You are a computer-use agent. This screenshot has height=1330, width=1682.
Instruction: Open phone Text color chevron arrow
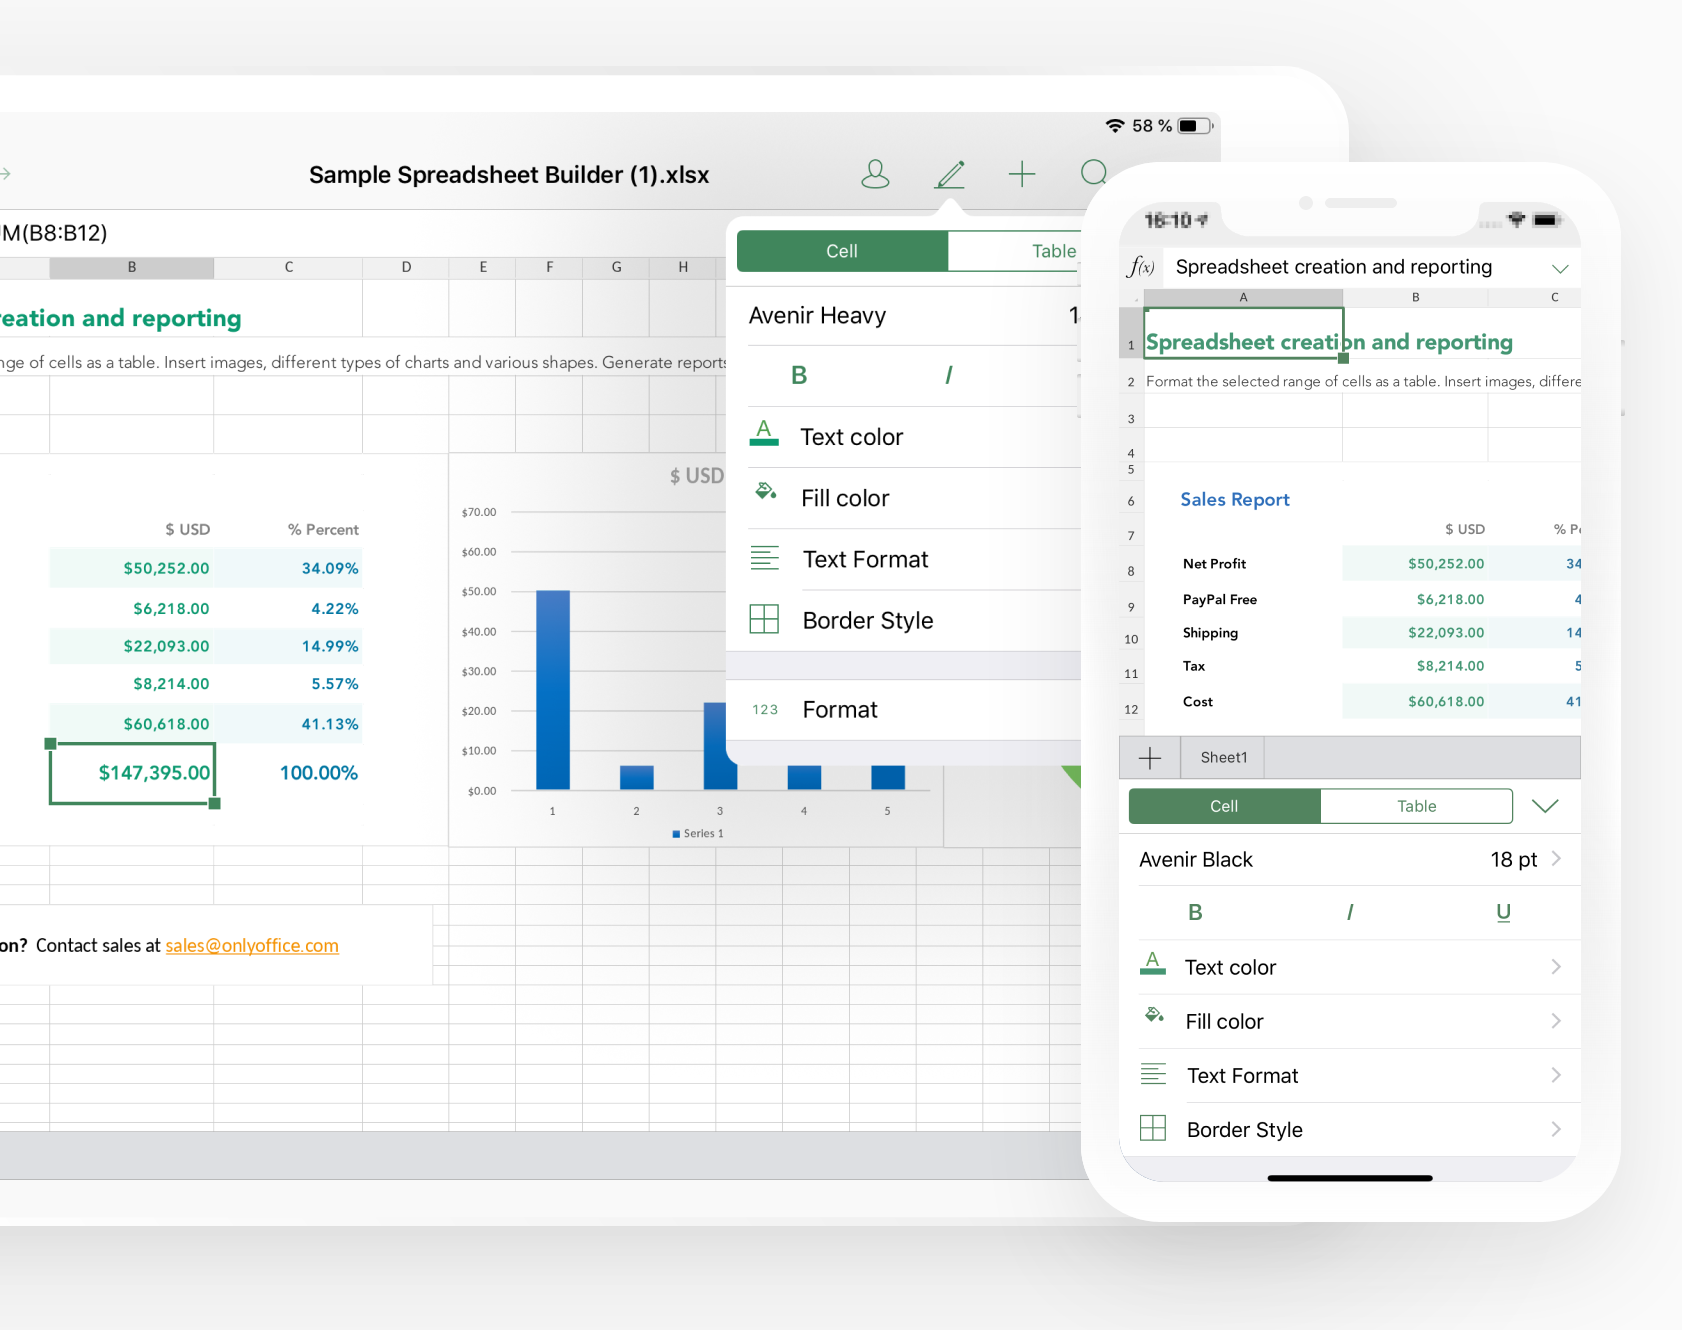point(1556,966)
